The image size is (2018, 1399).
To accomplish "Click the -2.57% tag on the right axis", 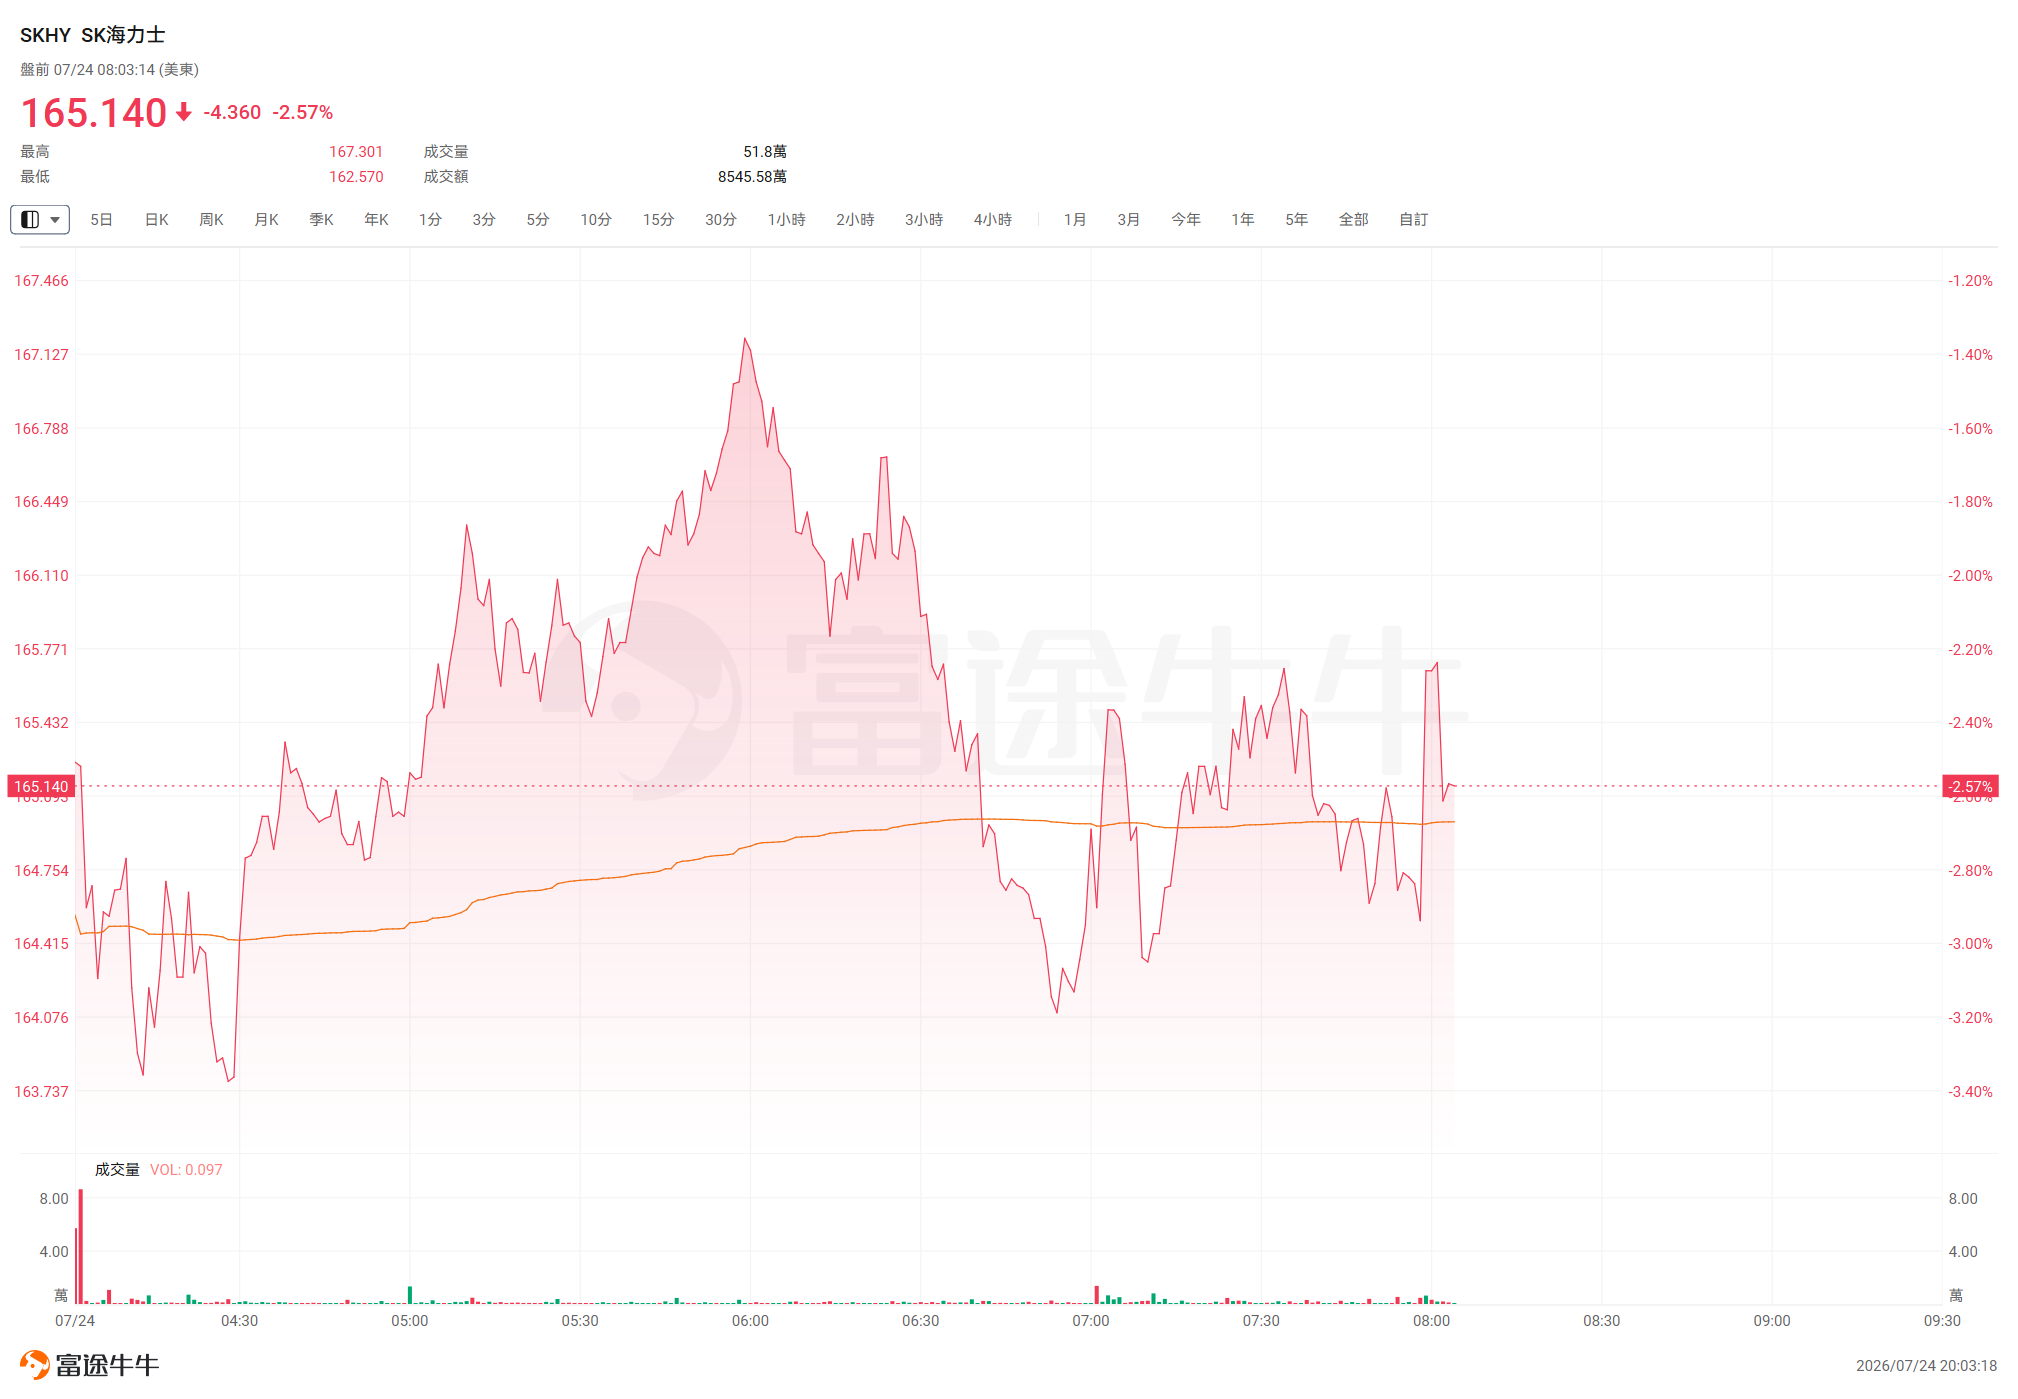I will (x=1970, y=787).
